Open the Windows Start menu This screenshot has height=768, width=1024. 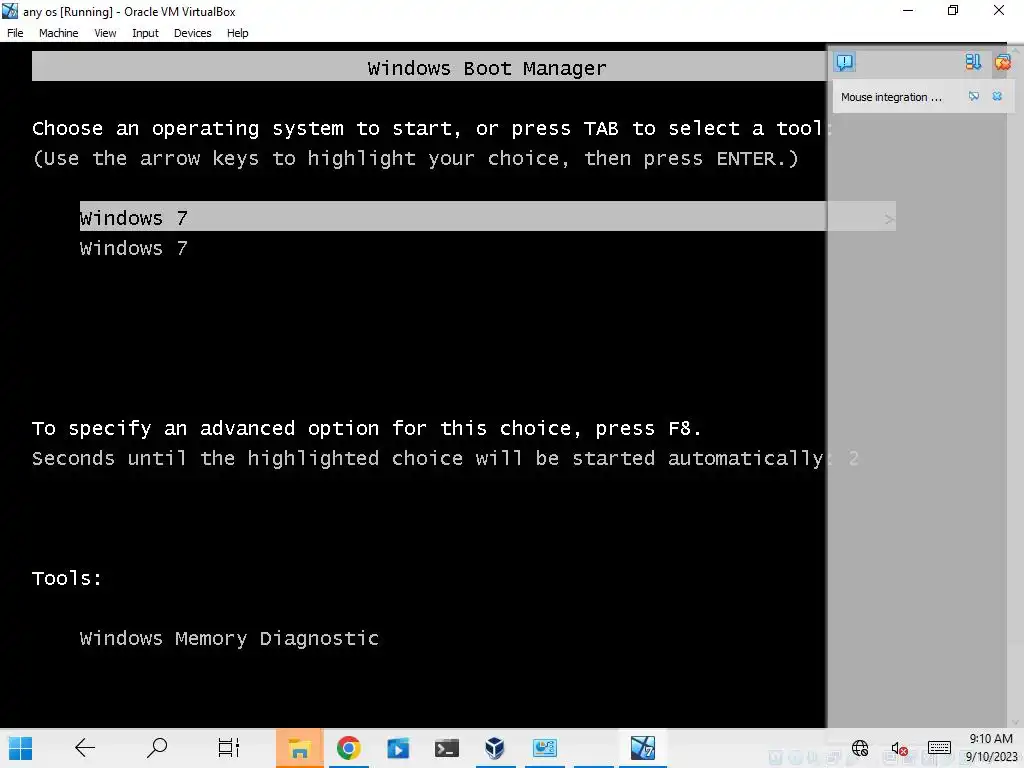tap(20, 748)
